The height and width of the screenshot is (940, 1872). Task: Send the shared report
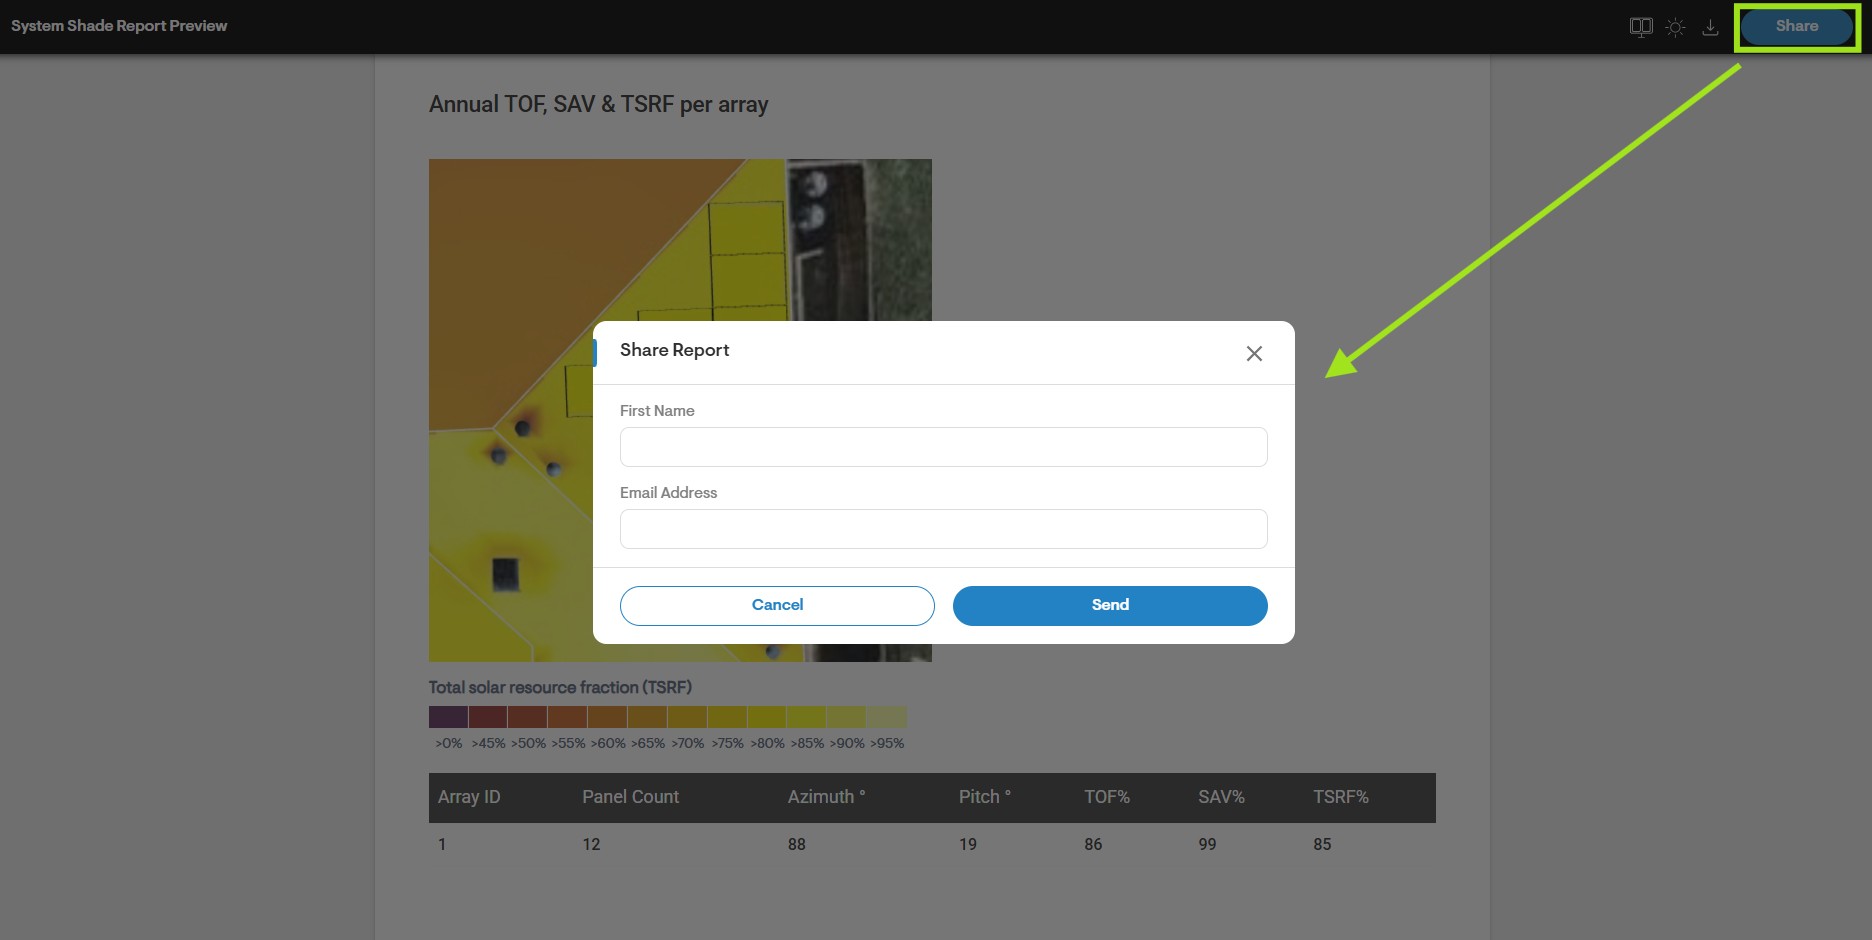click(1110, 606)
